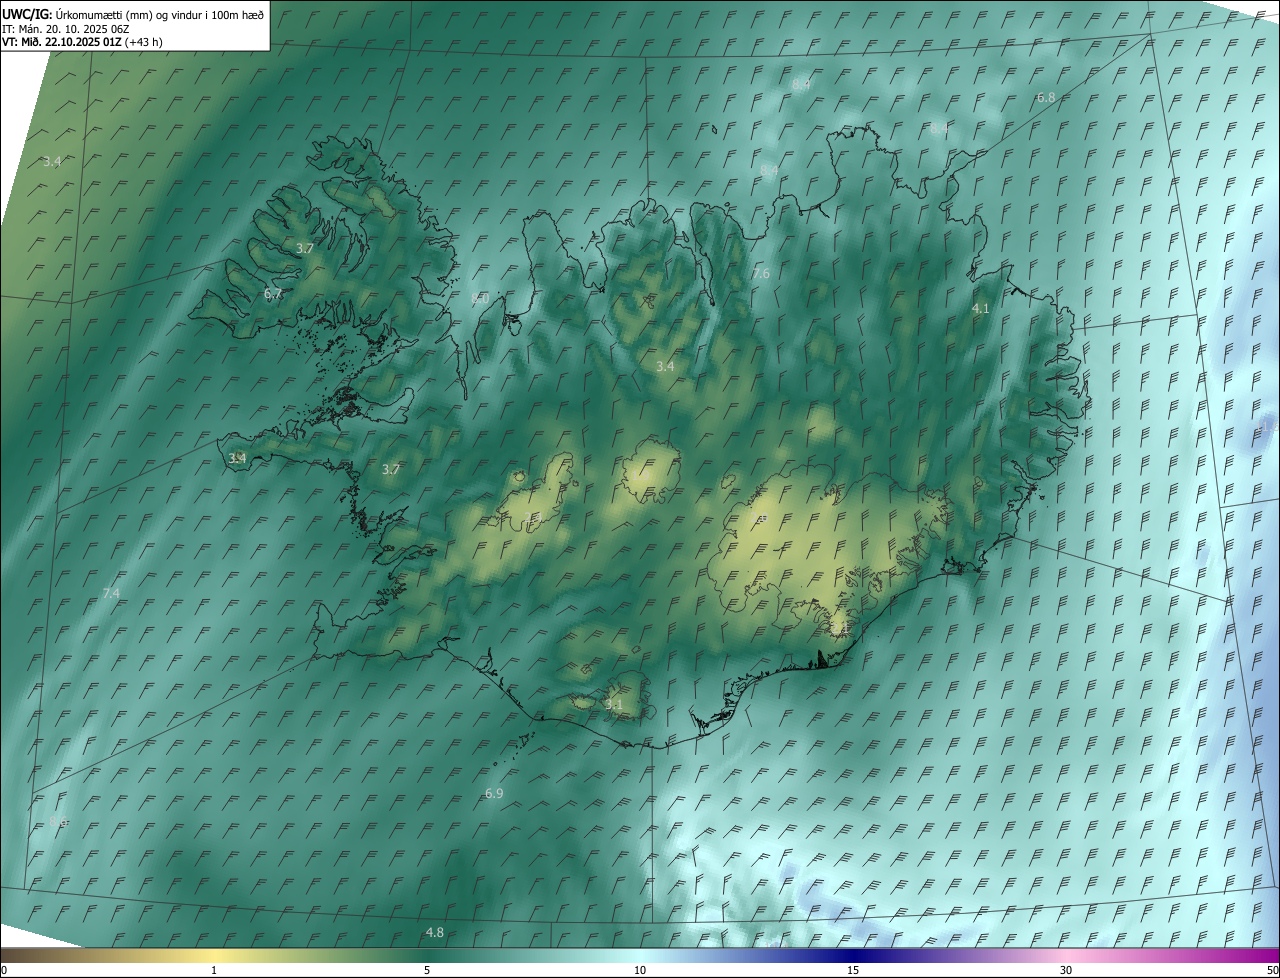Click the 7.4 value on the map

point(111,593)
